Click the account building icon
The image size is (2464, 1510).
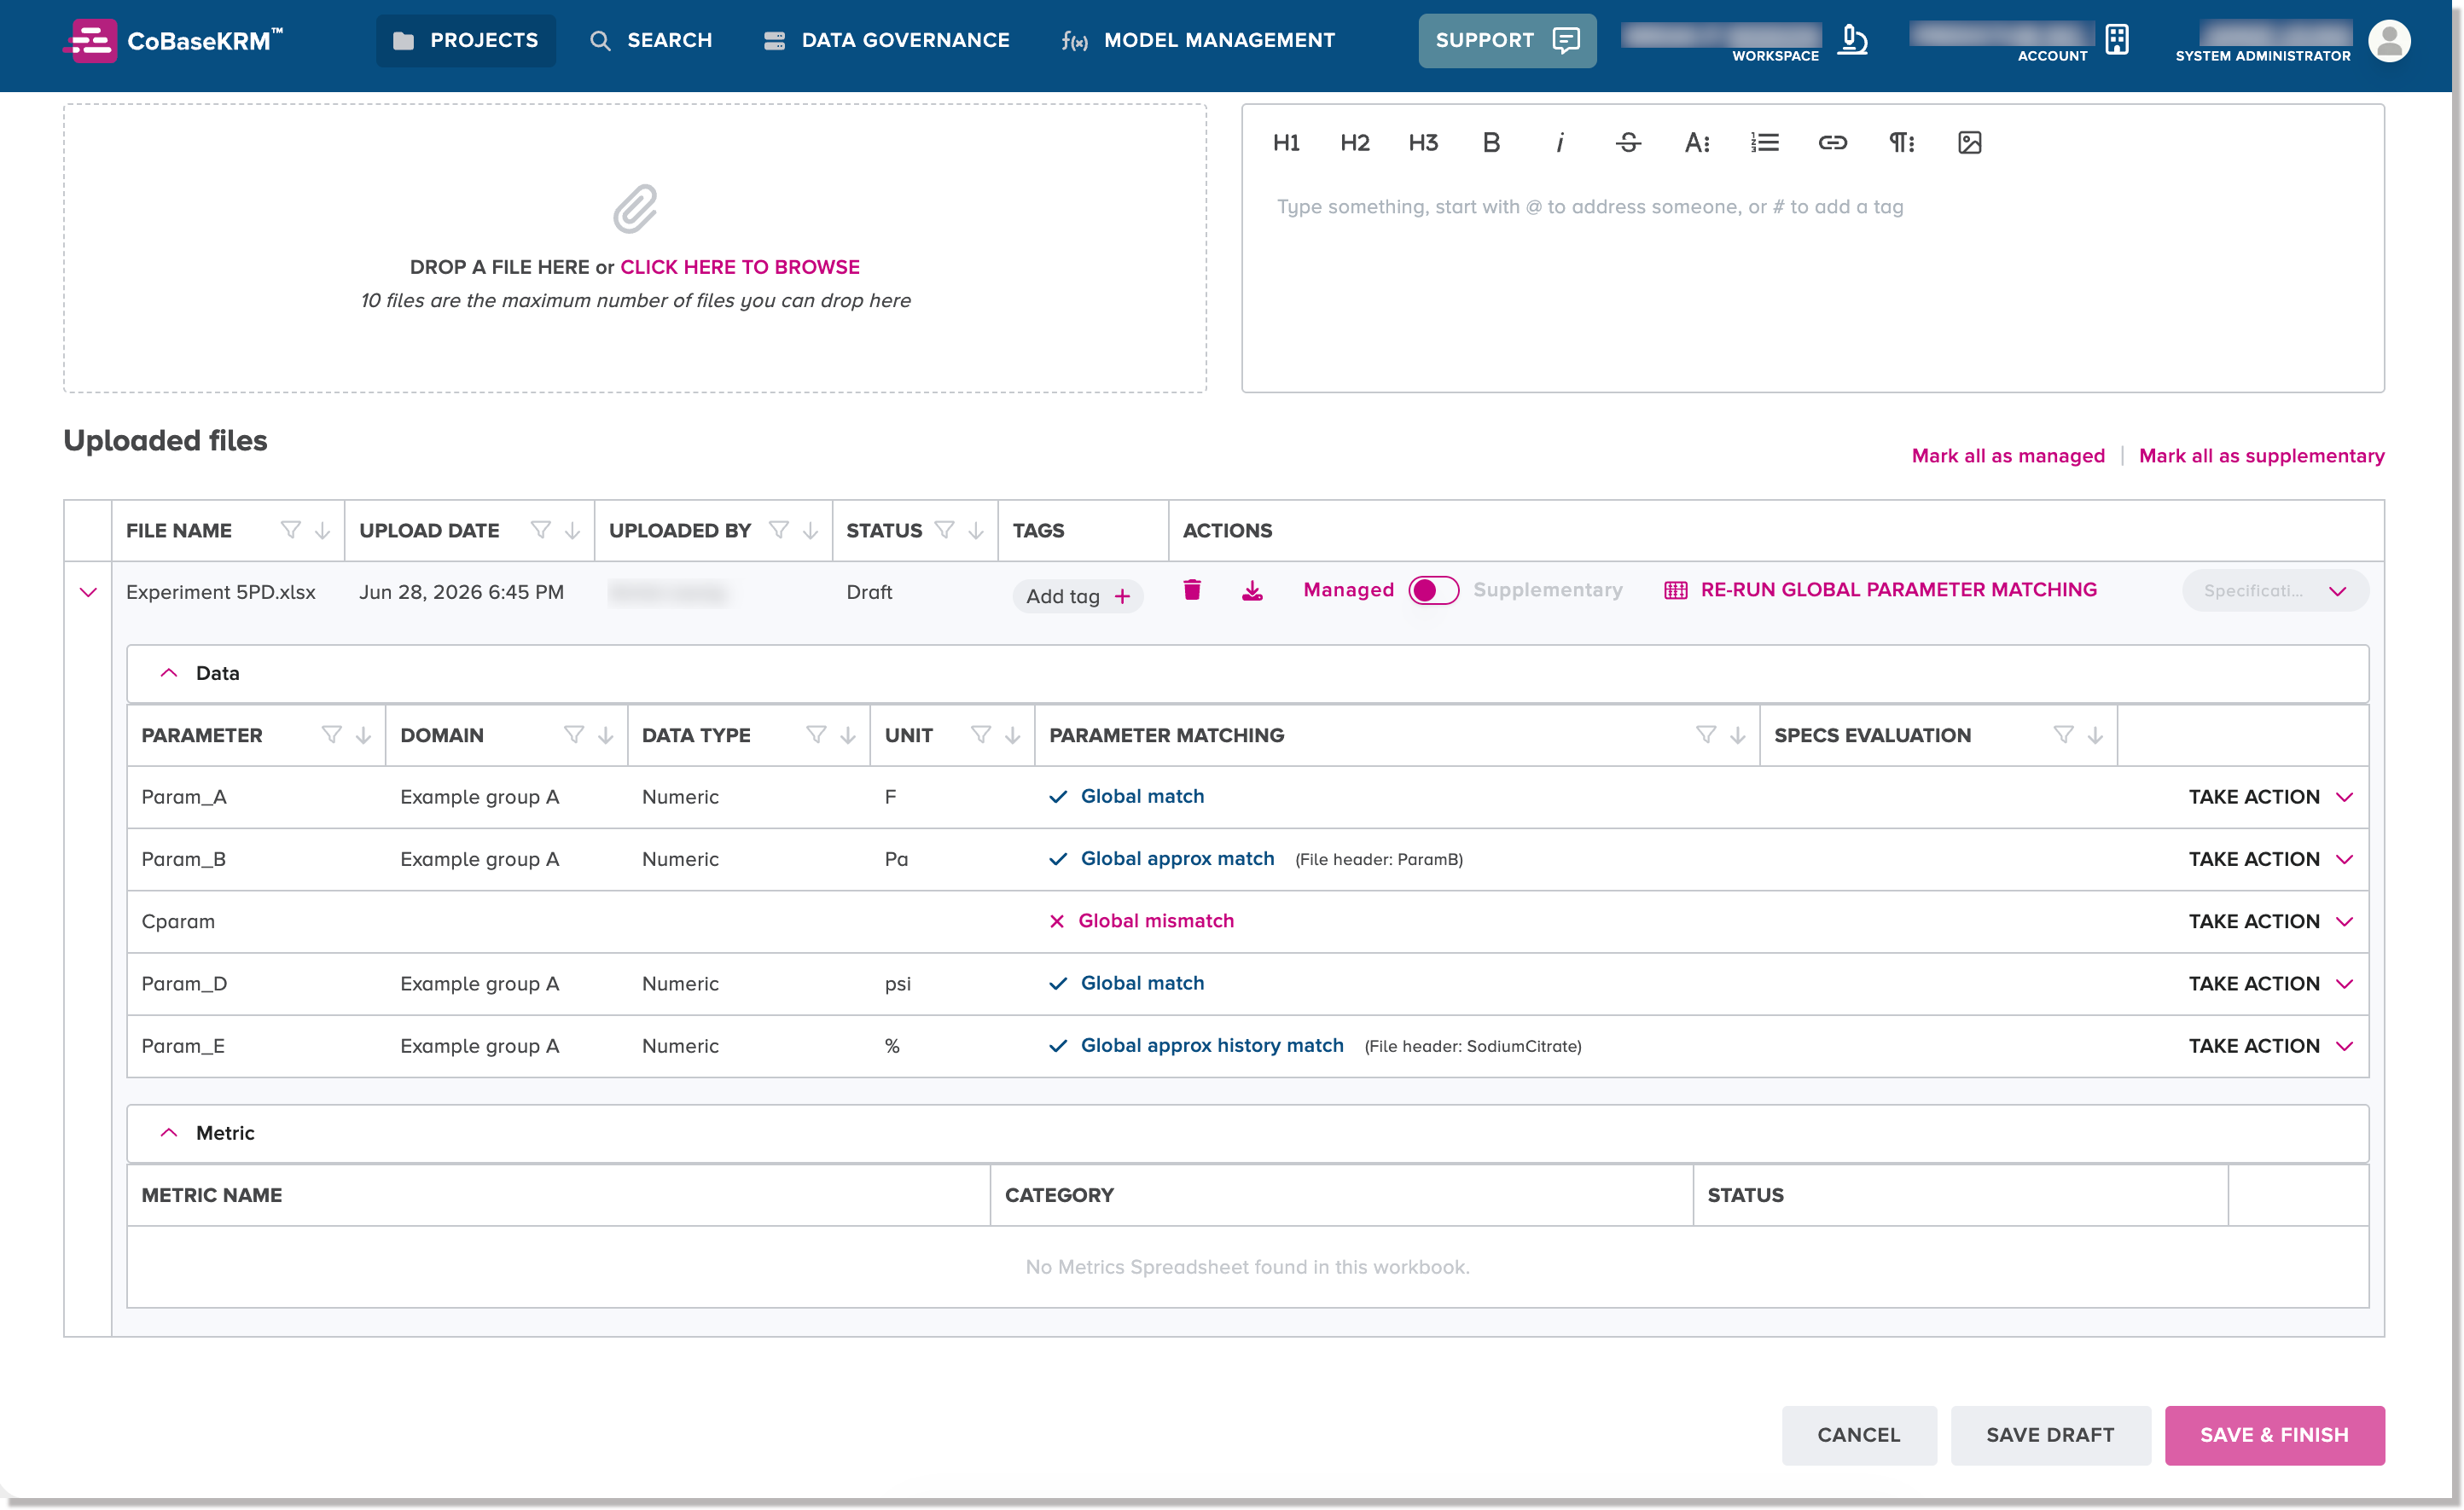point(2116,40)
